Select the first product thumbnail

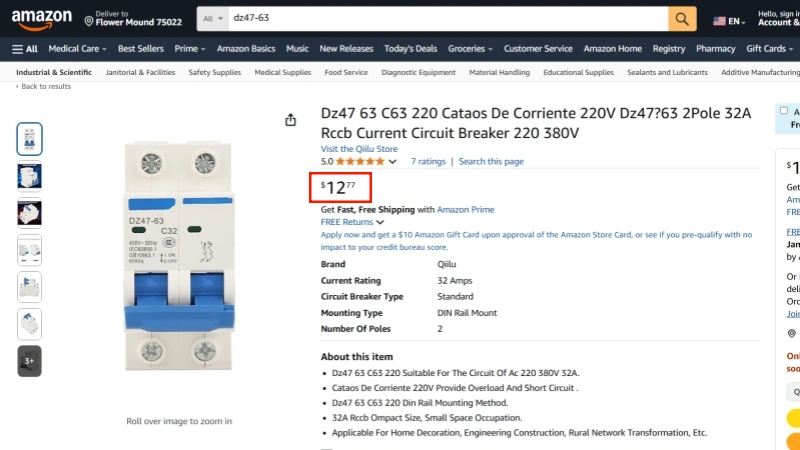[x=30, y=139]
